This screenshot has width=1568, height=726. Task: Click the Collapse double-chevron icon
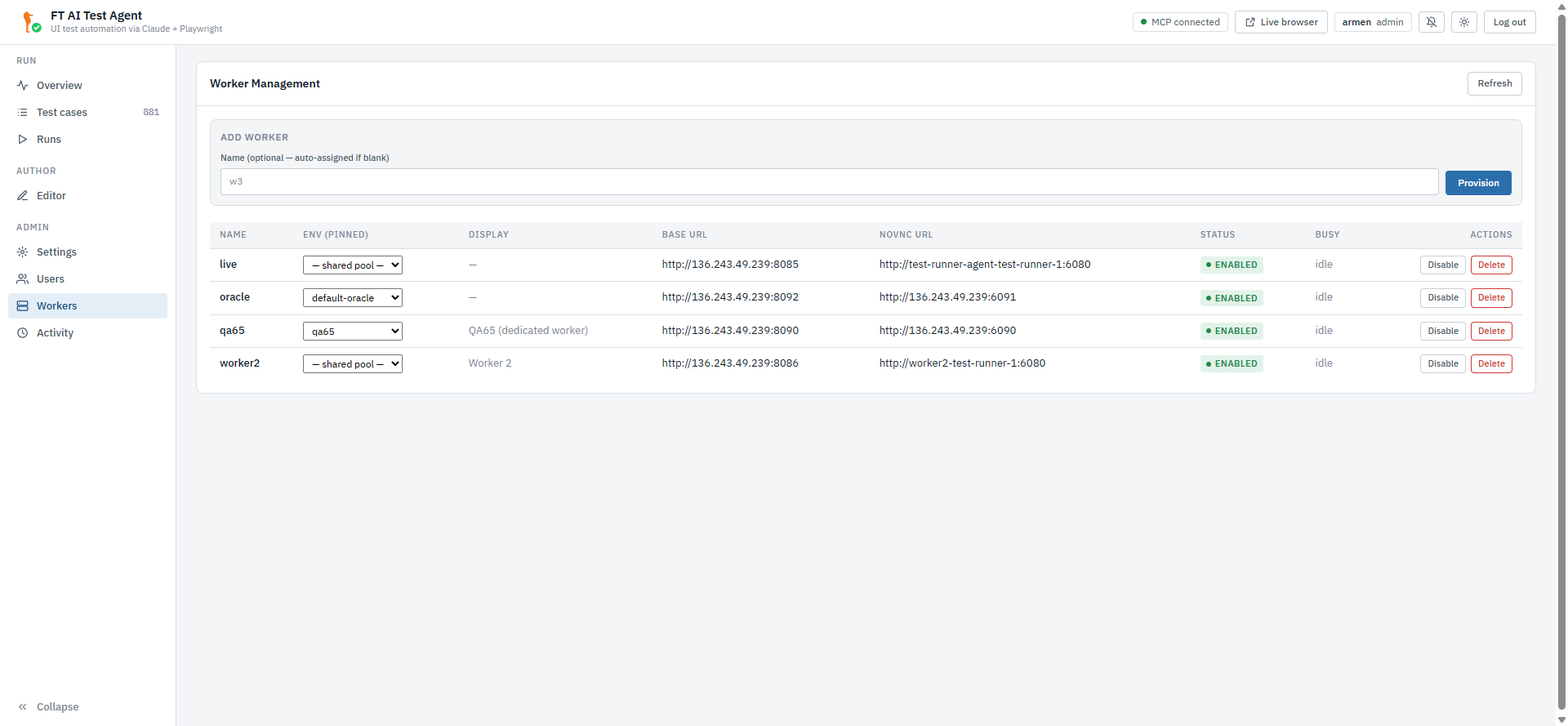point(23,707)
